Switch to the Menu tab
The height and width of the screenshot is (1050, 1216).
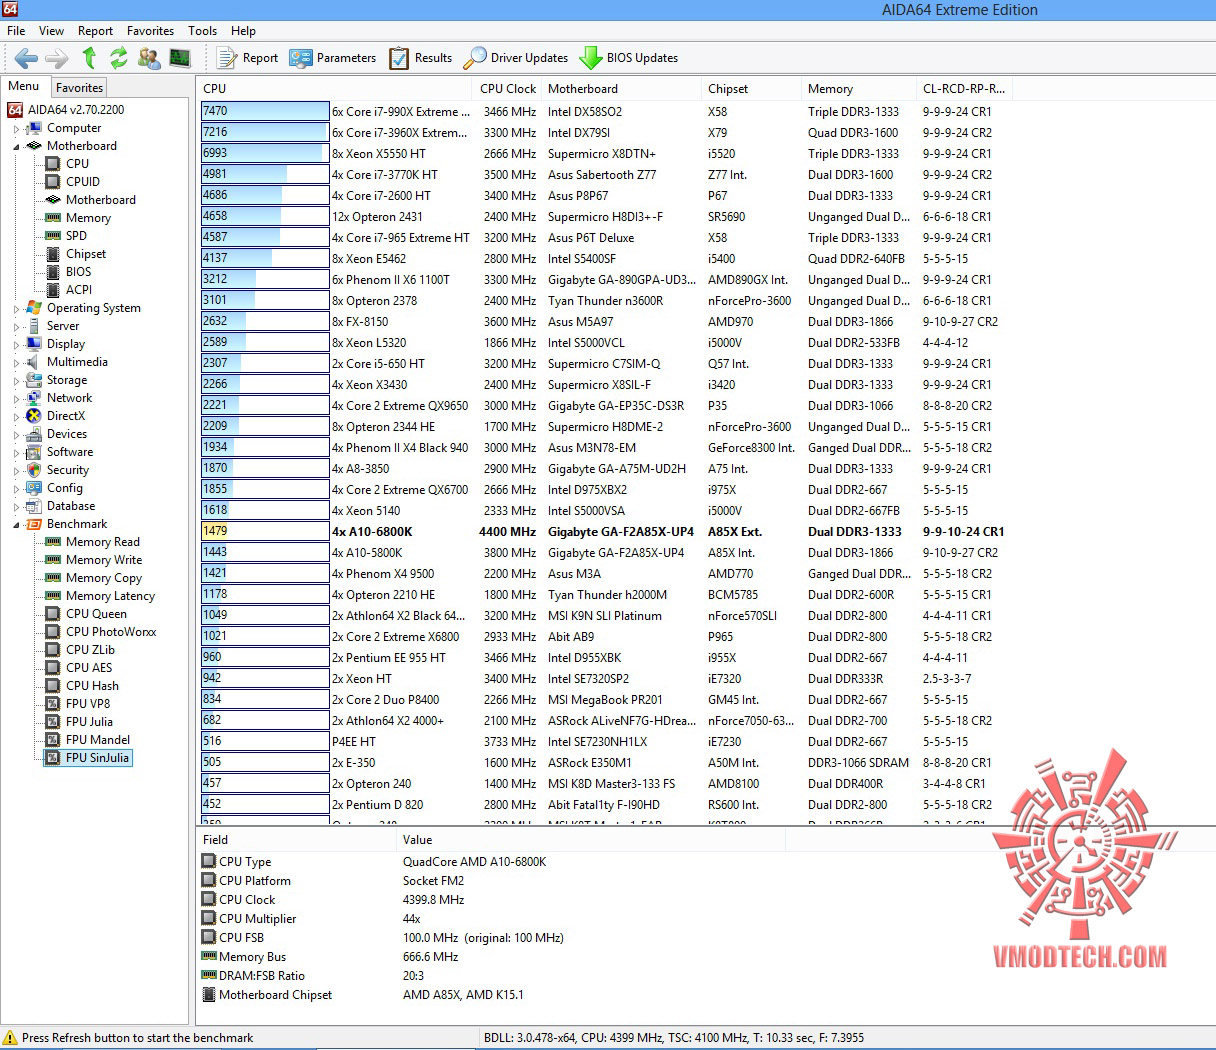coord(24,86)
